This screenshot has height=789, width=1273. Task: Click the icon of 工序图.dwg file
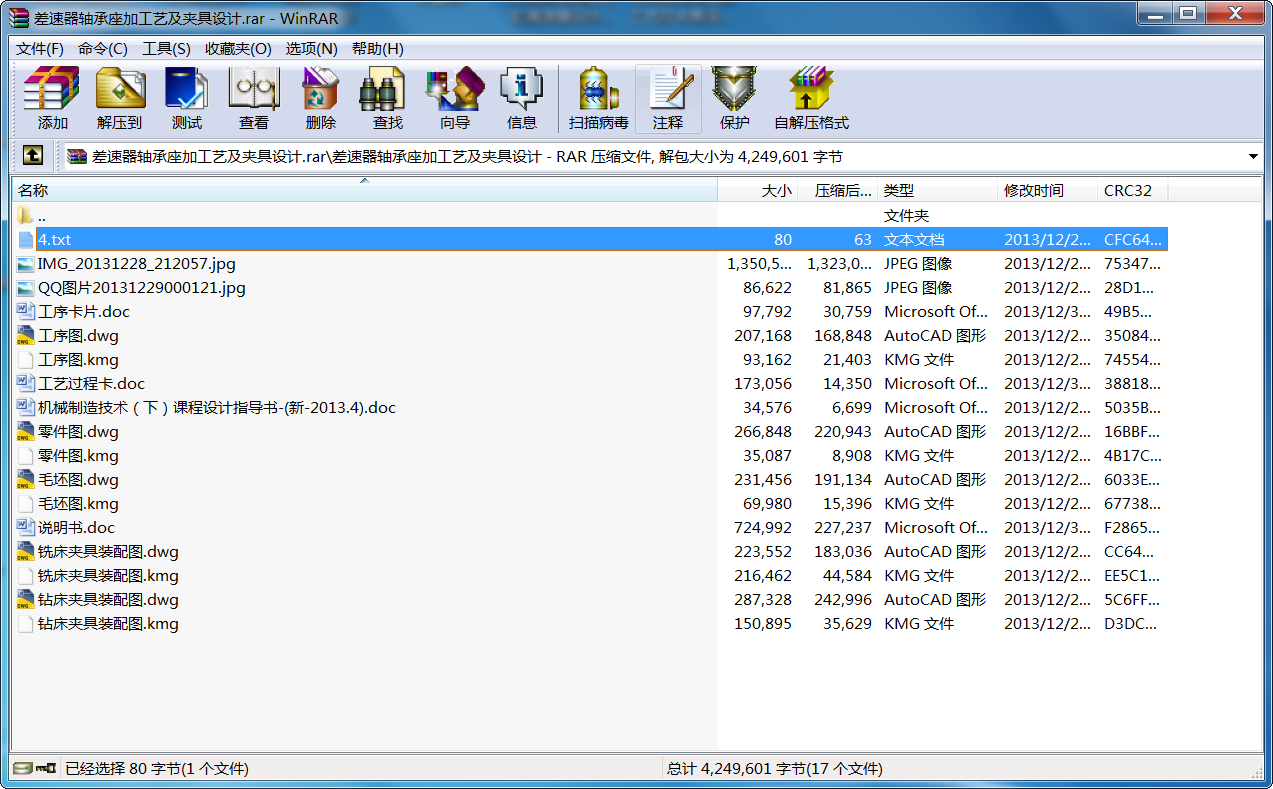[26, 336]
